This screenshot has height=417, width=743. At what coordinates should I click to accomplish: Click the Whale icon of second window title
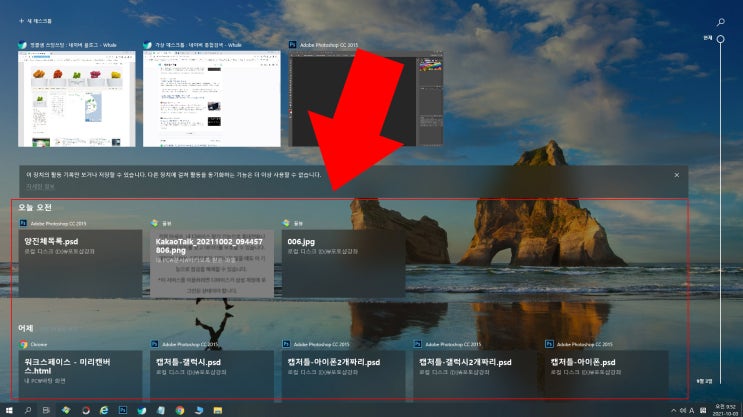click(x=147, y=45)
